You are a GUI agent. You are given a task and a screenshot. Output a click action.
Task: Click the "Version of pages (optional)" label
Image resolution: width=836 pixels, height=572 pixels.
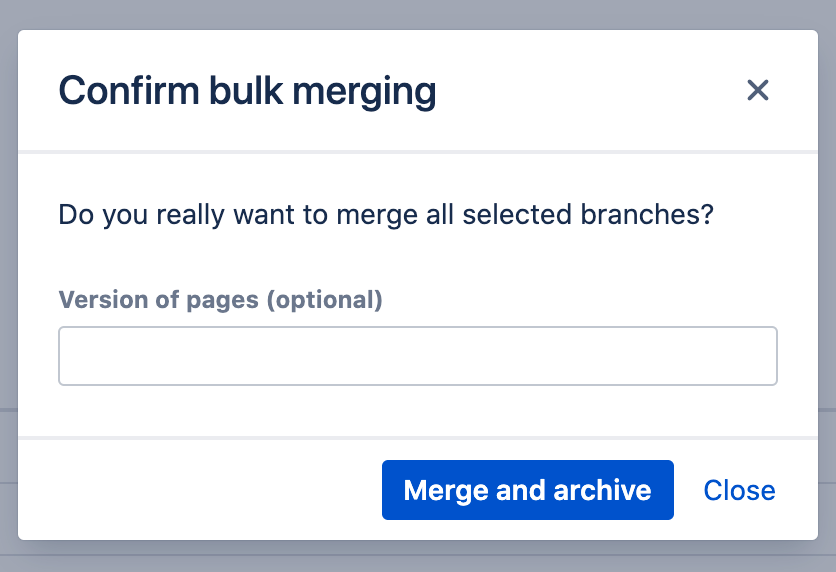tap(220, 300)
